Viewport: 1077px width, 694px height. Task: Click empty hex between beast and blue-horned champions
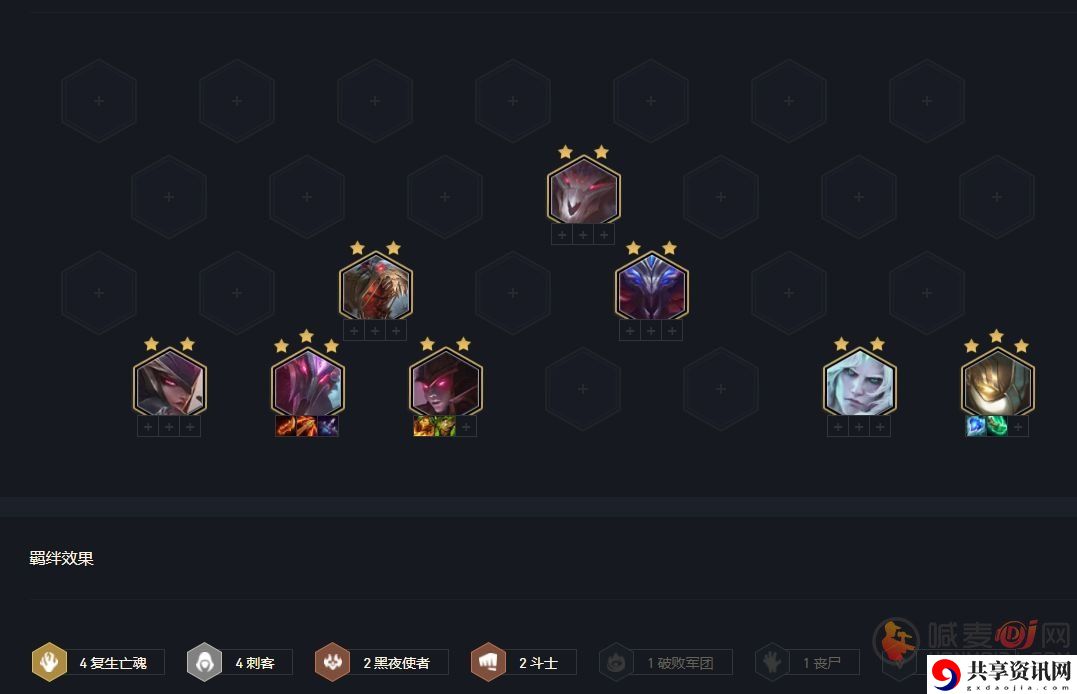(x=513, y=293)
